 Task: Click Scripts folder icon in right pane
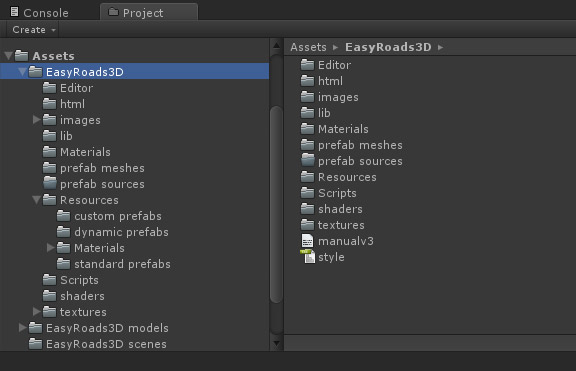(x=307, y=193)
